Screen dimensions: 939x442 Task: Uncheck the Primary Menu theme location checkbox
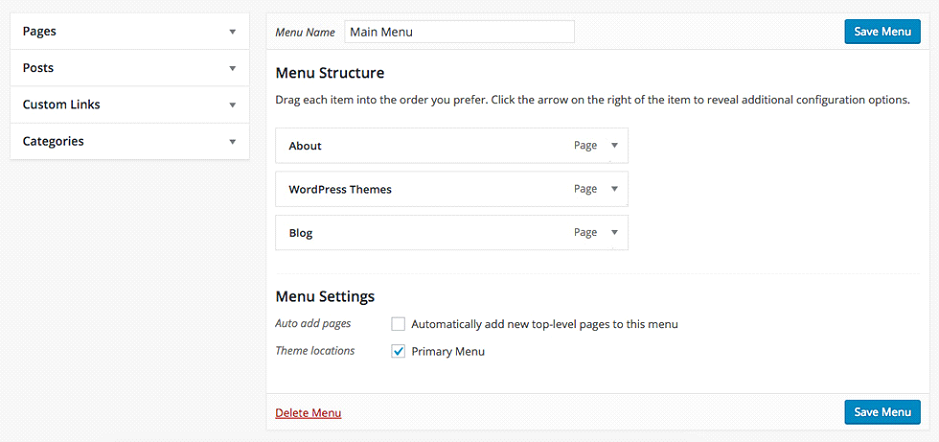pyautogui.click(x=398, y=352)
